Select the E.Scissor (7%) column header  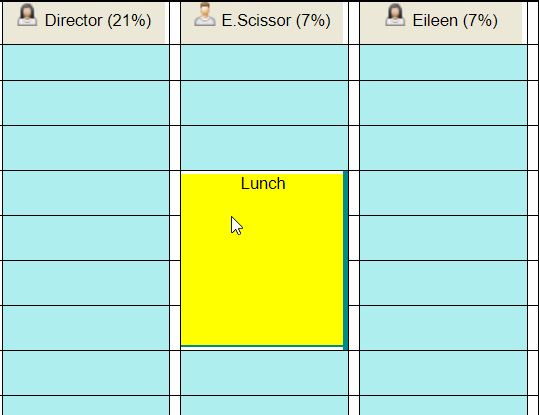[x=262, y=23]
